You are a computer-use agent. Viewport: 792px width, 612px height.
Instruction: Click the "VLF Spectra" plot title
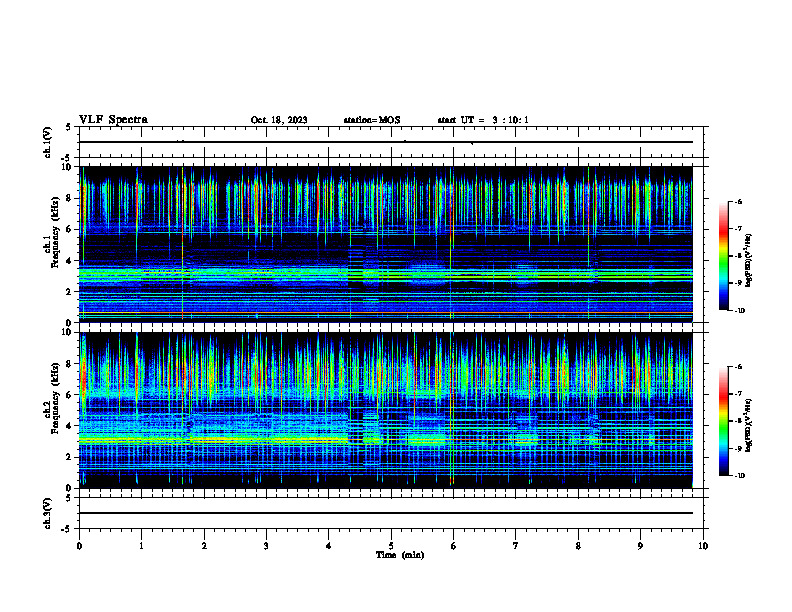tap(113, 120)
